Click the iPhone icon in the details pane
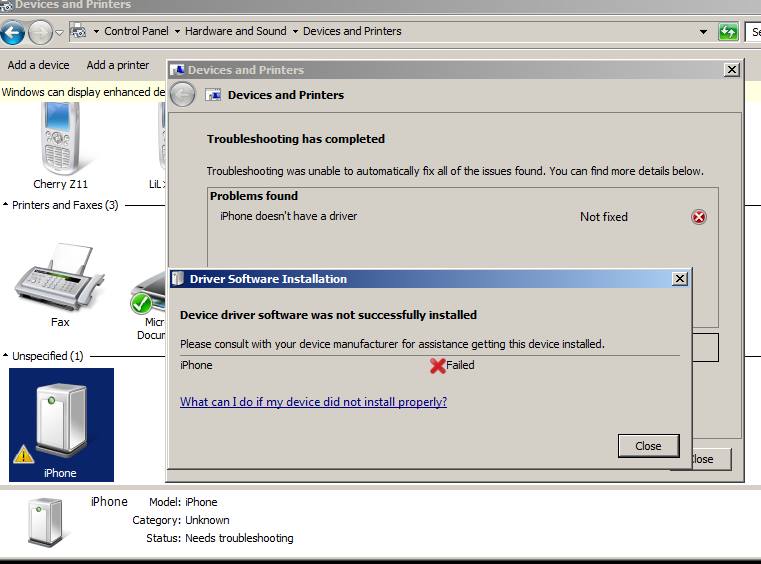The image size is (761, 564). coord(45,522)
